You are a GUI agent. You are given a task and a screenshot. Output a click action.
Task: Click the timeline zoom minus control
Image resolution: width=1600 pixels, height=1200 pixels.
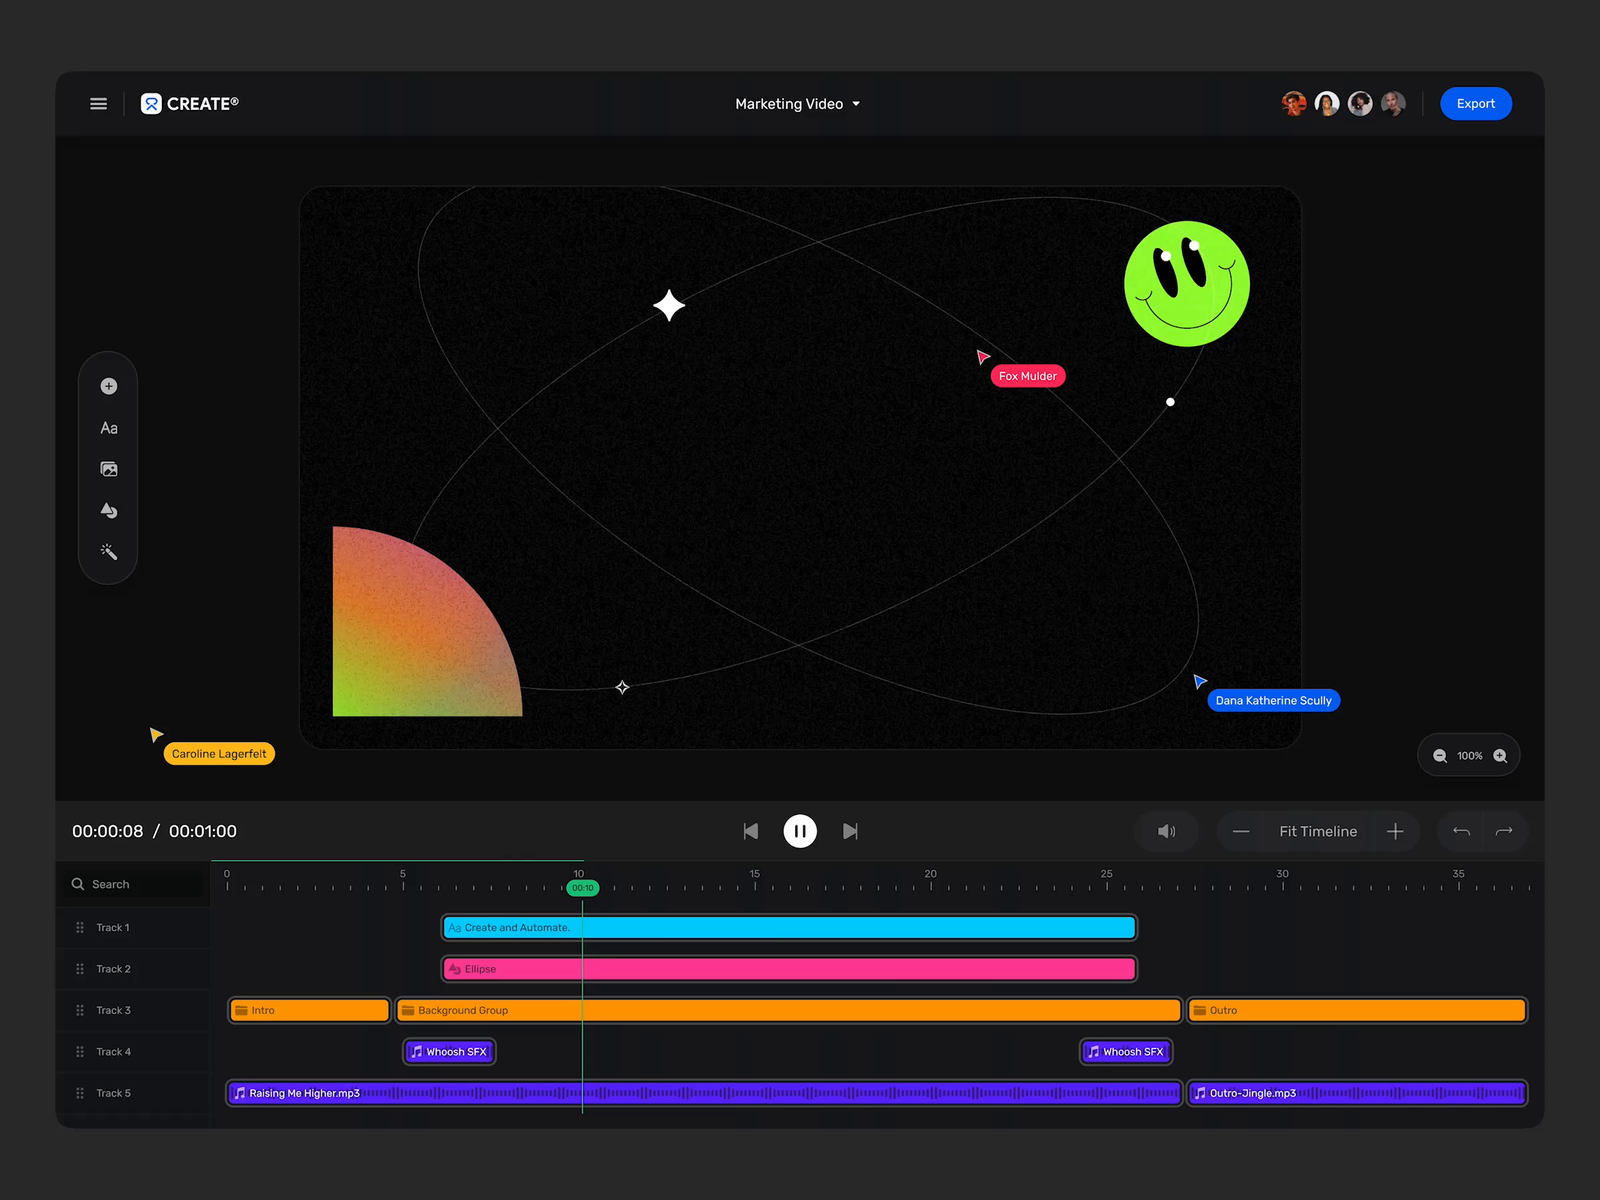click(x=1241, y=831)
